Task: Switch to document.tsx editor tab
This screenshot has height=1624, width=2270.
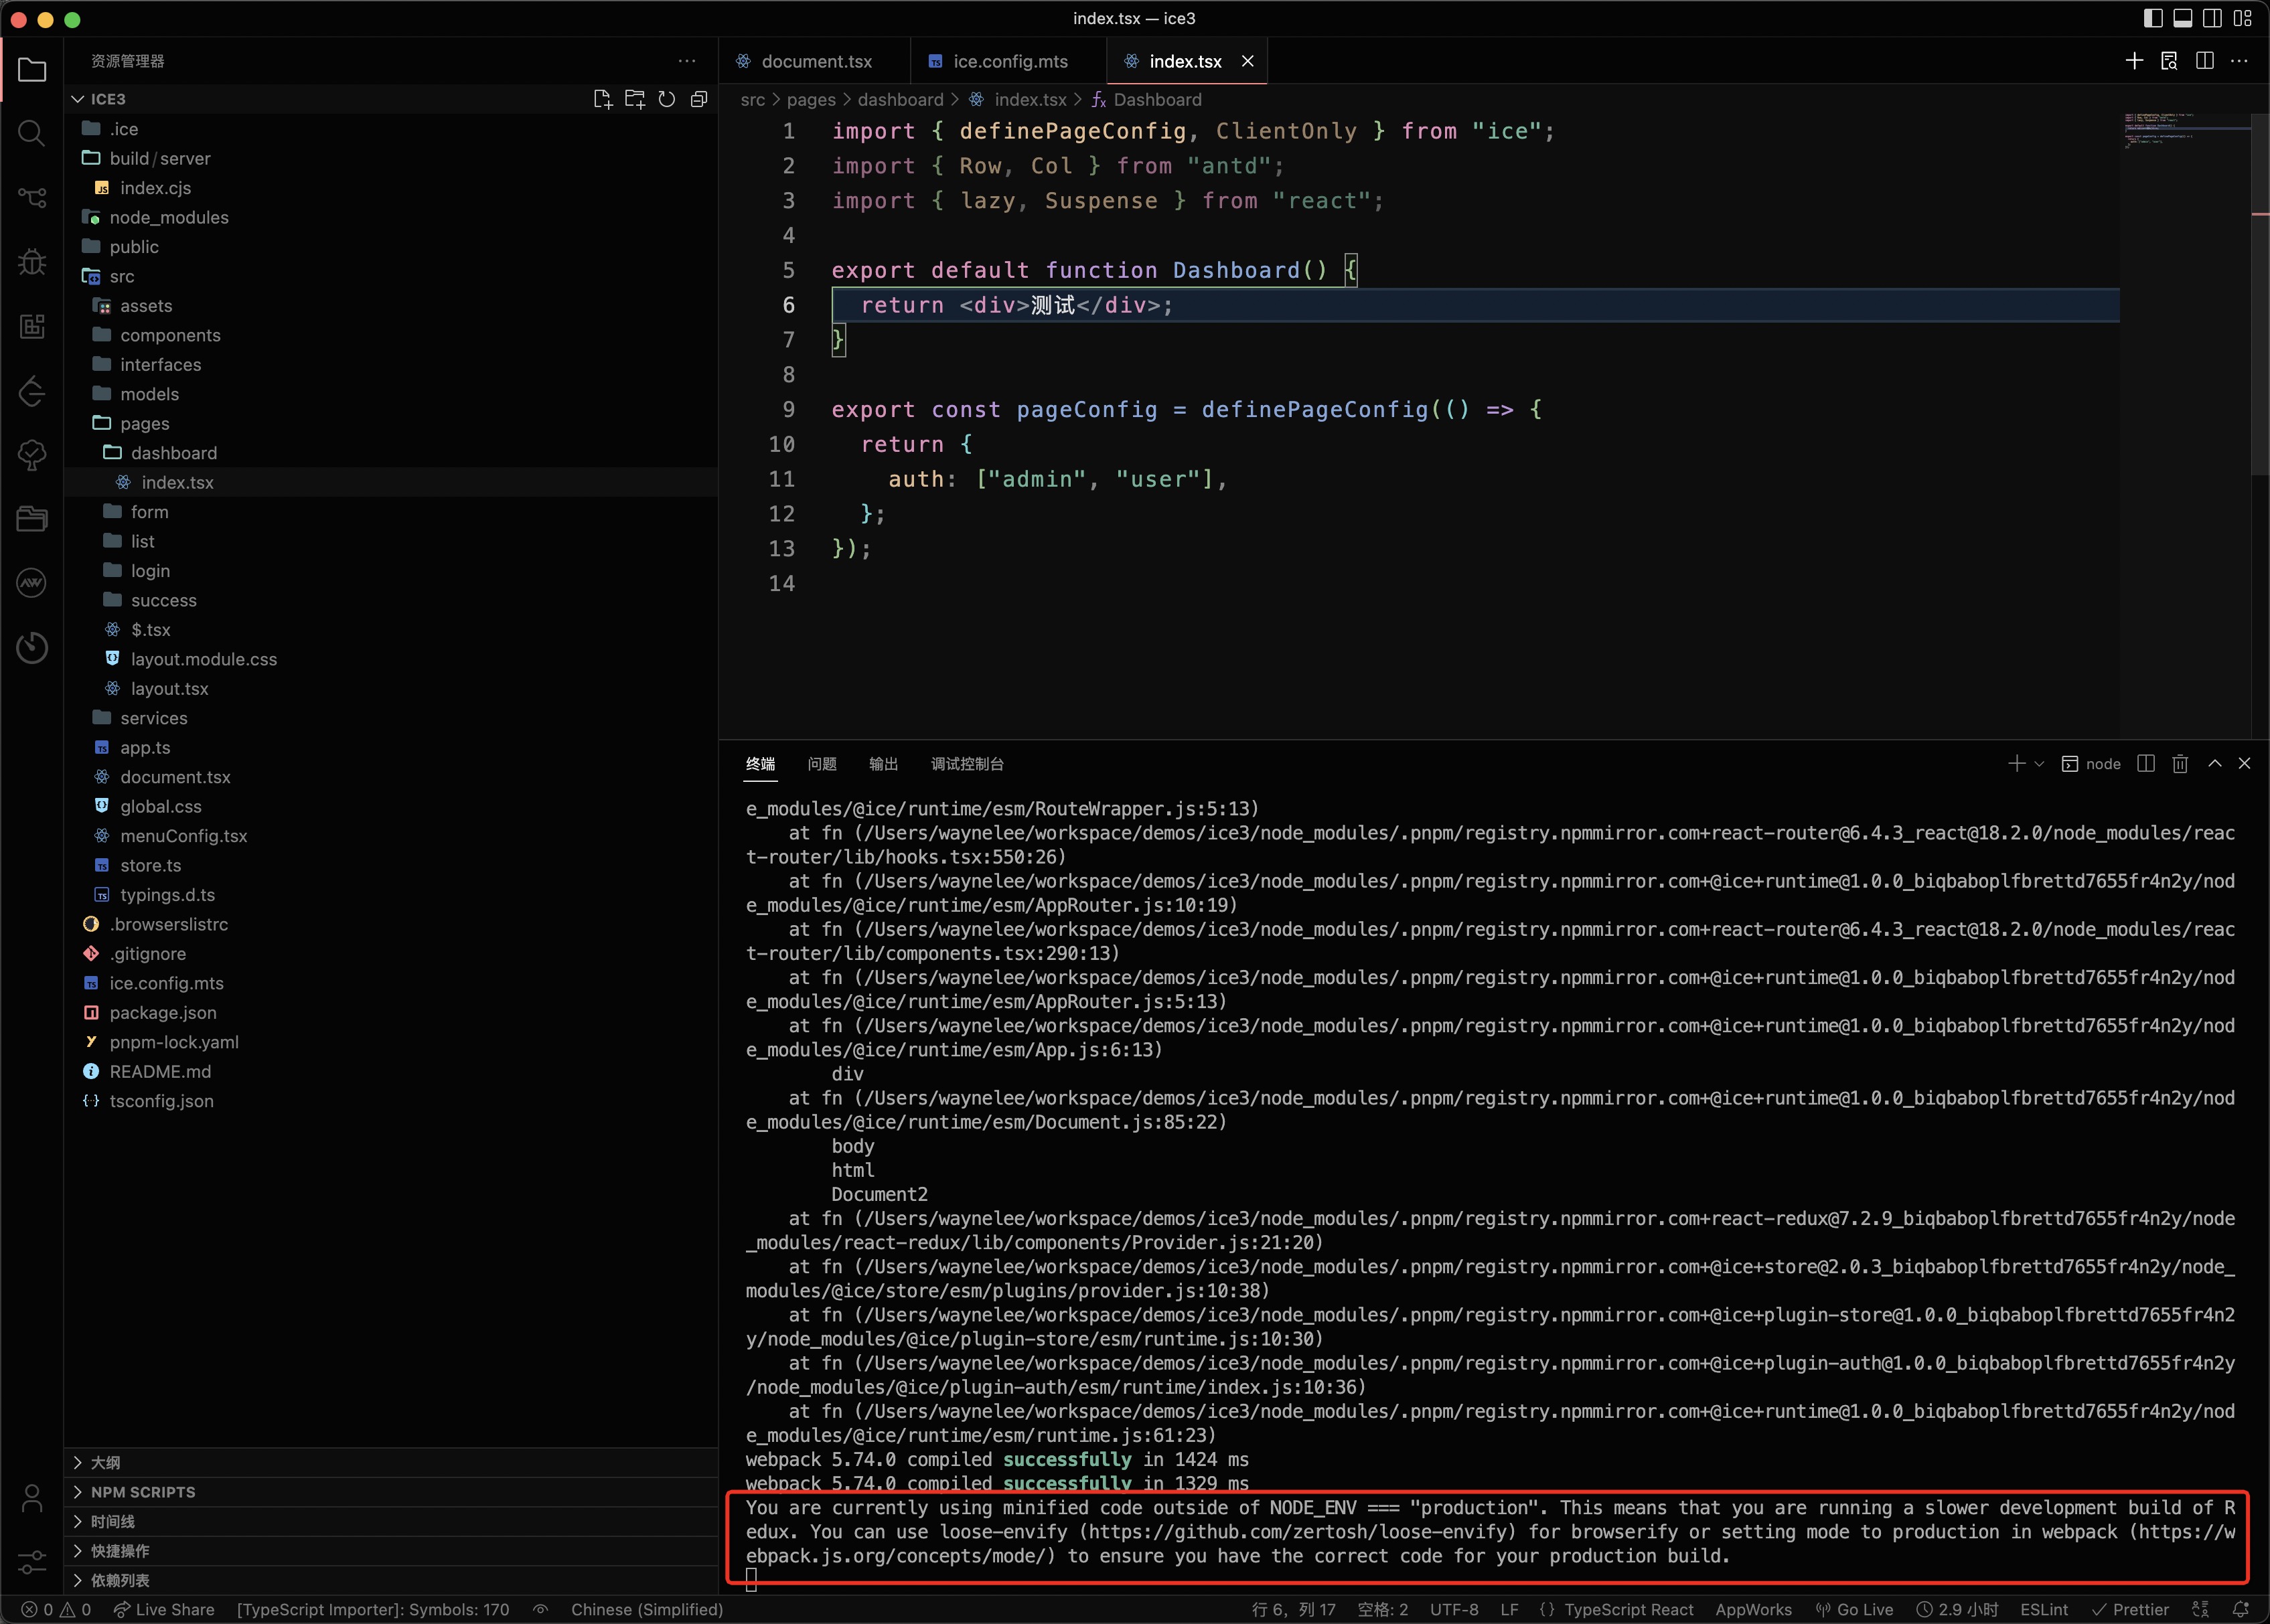Action: point(814,61)
